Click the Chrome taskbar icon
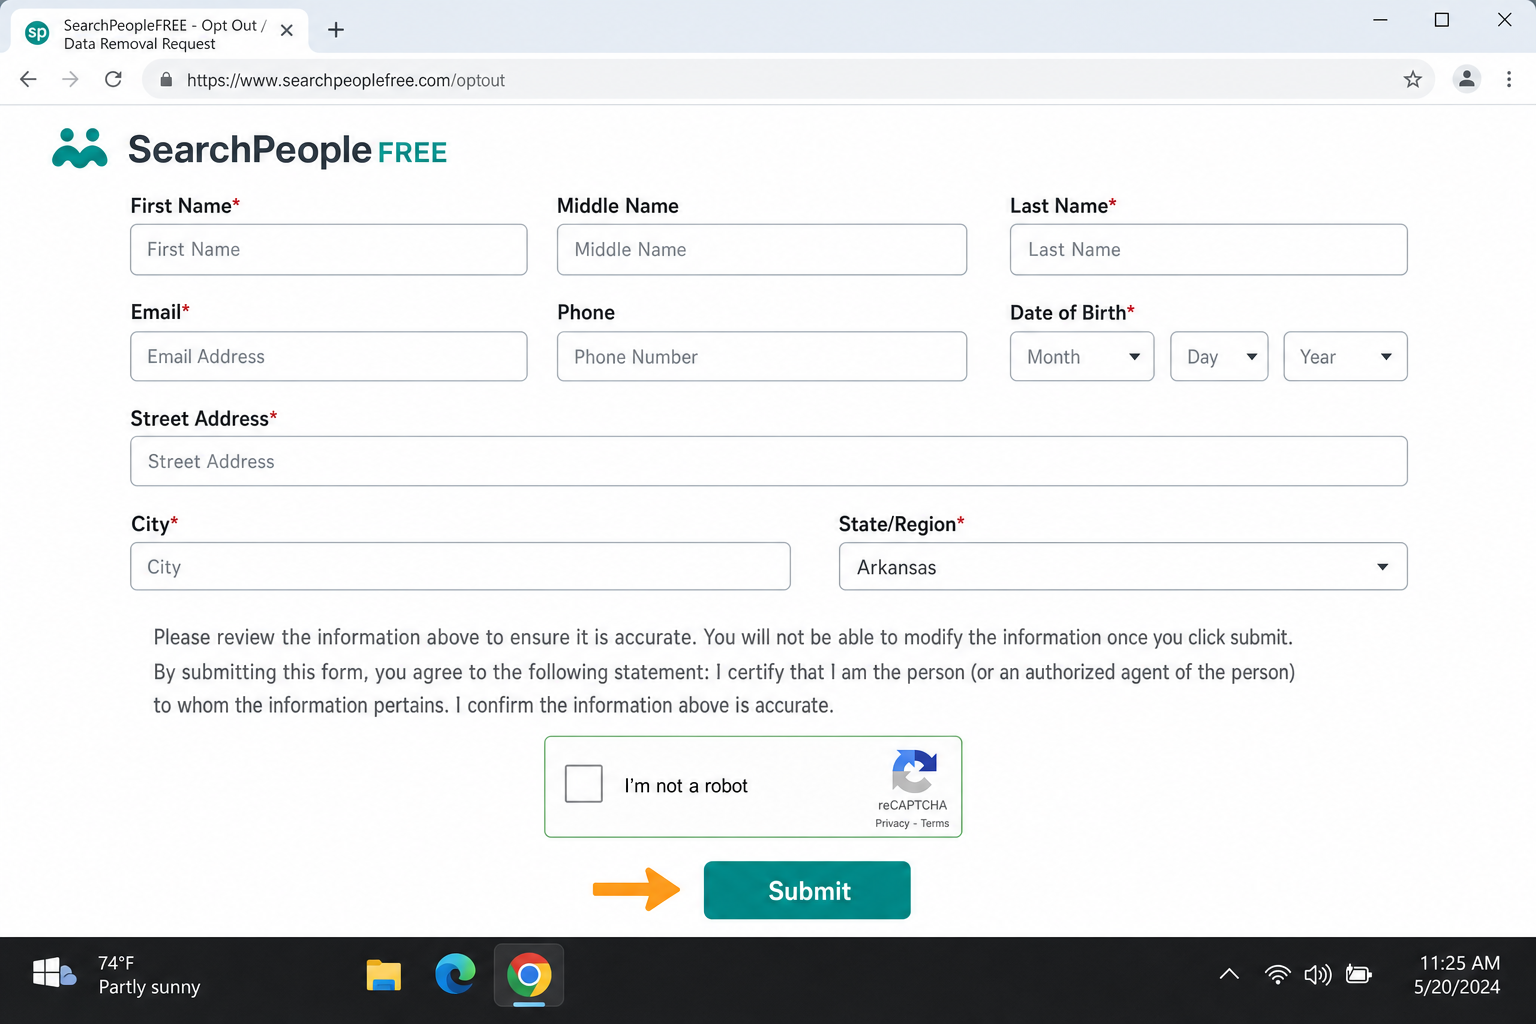 [529, 975]
